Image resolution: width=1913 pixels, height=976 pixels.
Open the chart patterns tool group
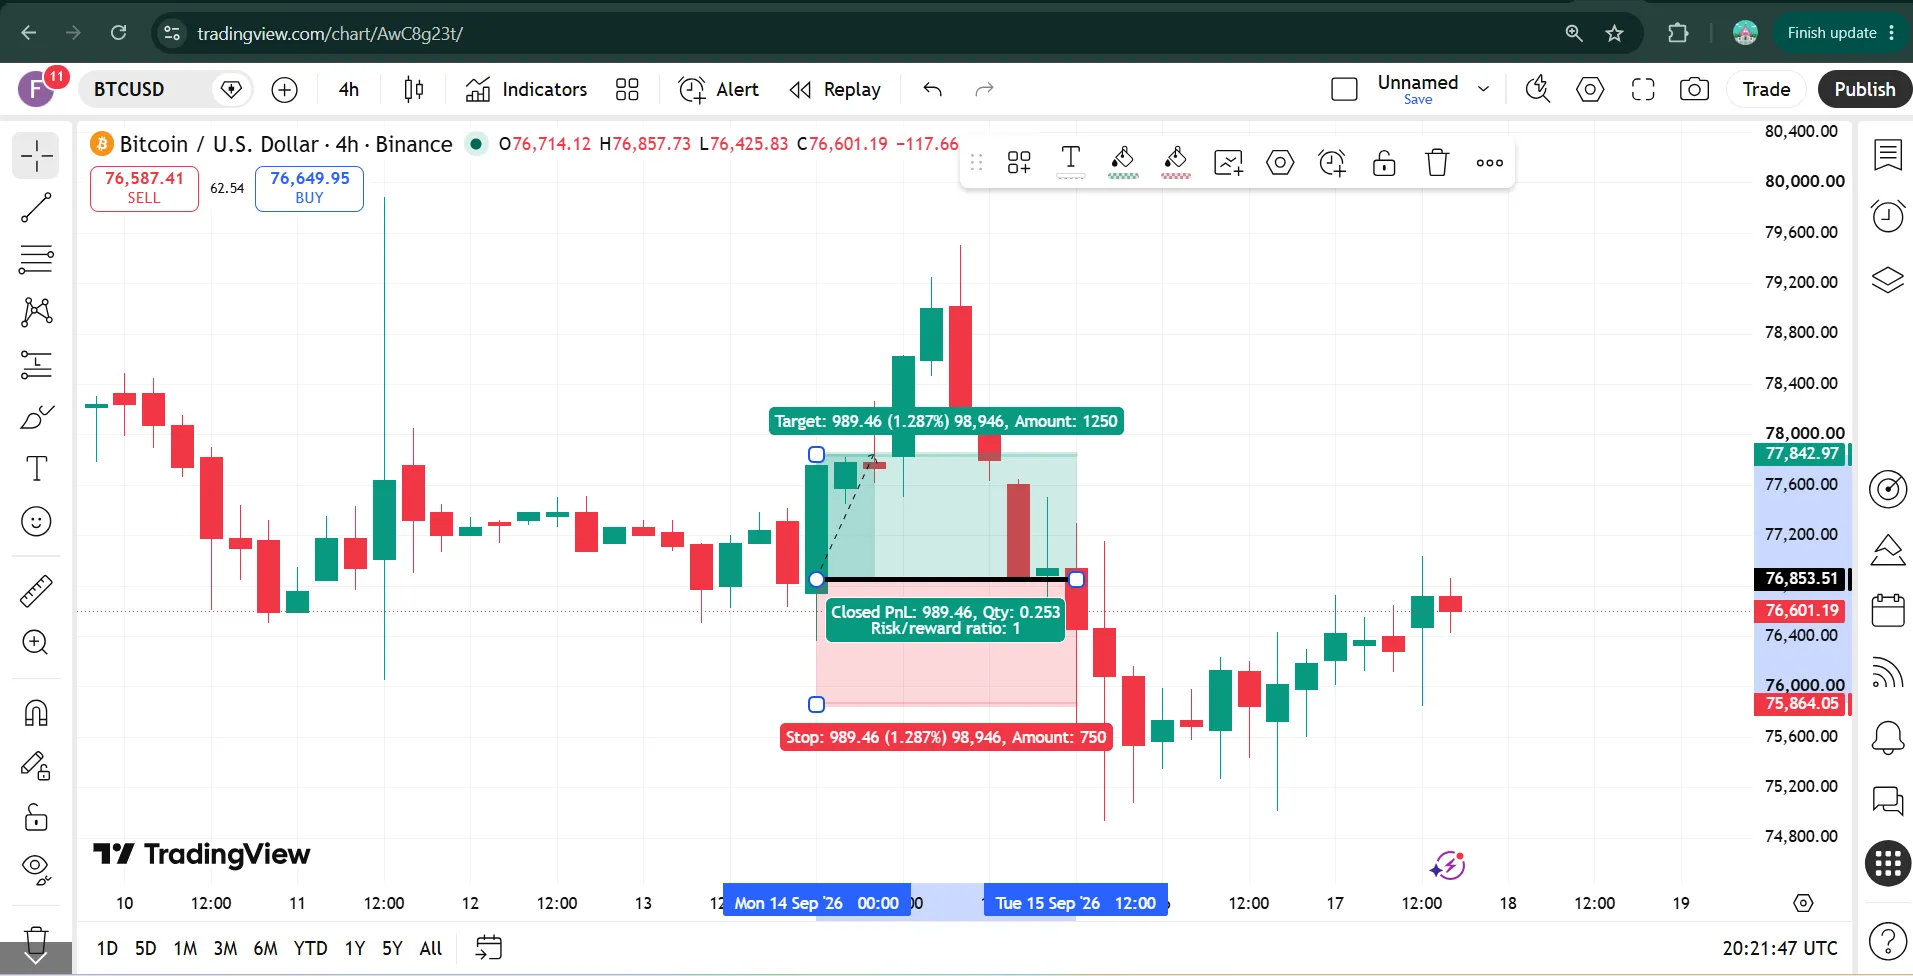(x=36, y=312)
